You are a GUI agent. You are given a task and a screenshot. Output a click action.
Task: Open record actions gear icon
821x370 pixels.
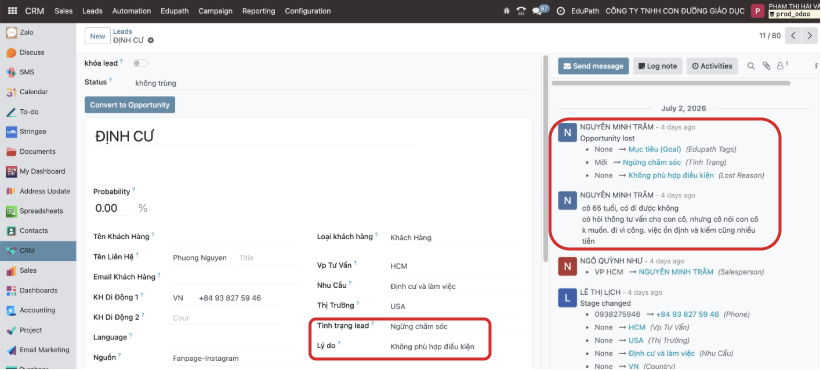[x=151, y=40]
